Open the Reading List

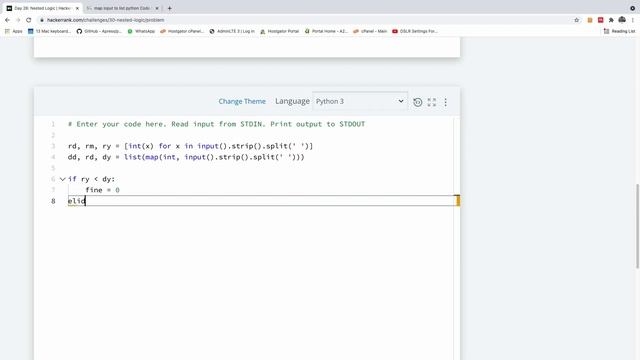point(620,31)
